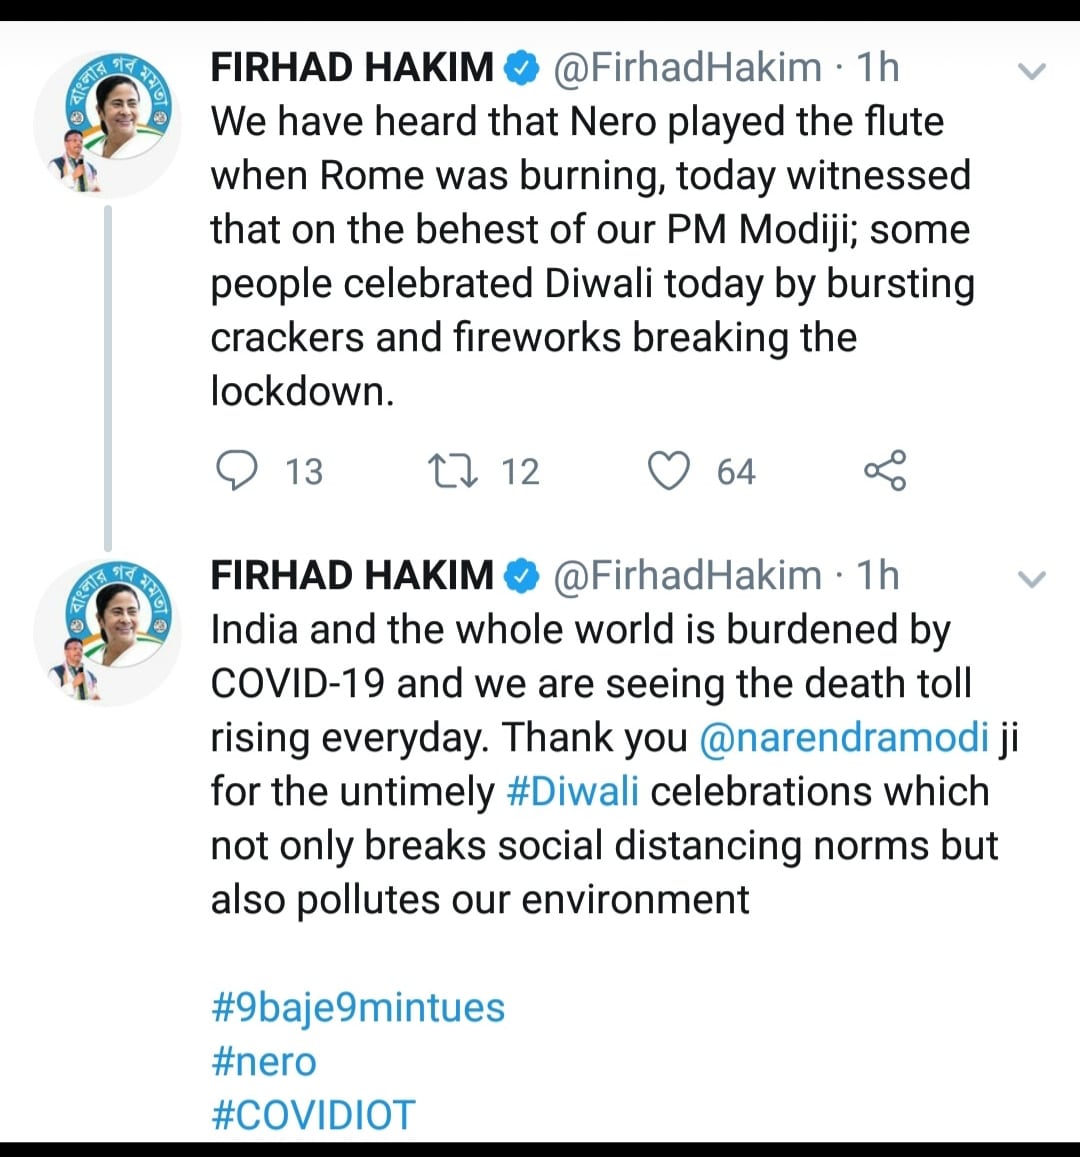The image size is (1080, 1157).
Task: Open first tweet's profile picture
Action: click(x=107, y=124)
